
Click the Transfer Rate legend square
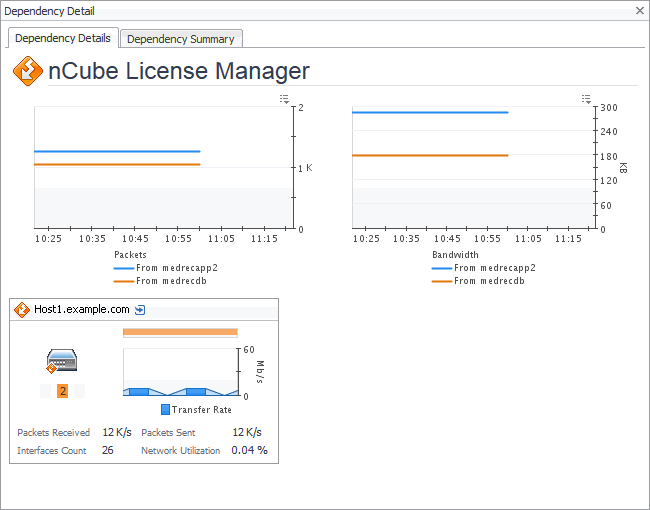166,410
